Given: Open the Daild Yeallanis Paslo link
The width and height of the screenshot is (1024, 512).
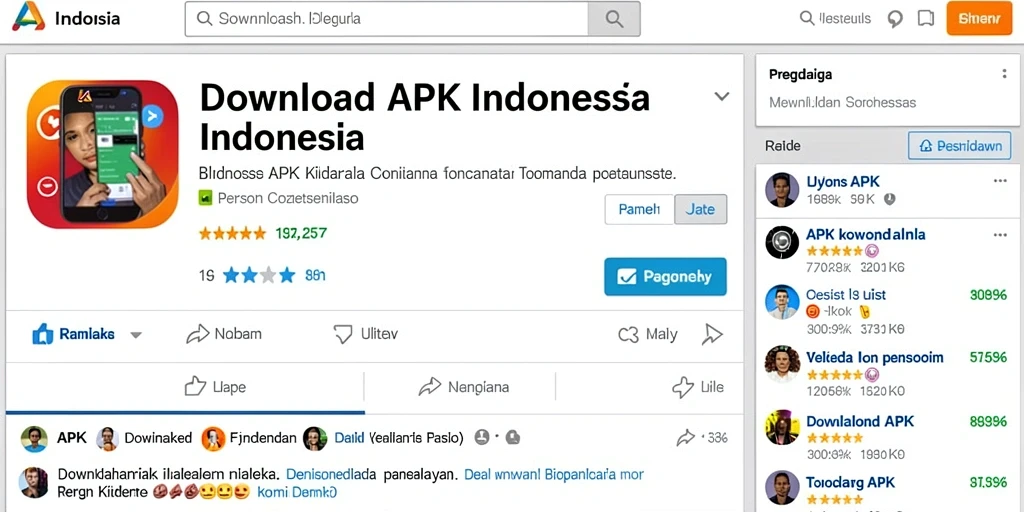Looking at the screenshot, I should pyautogui.click(x=399, y=438).
